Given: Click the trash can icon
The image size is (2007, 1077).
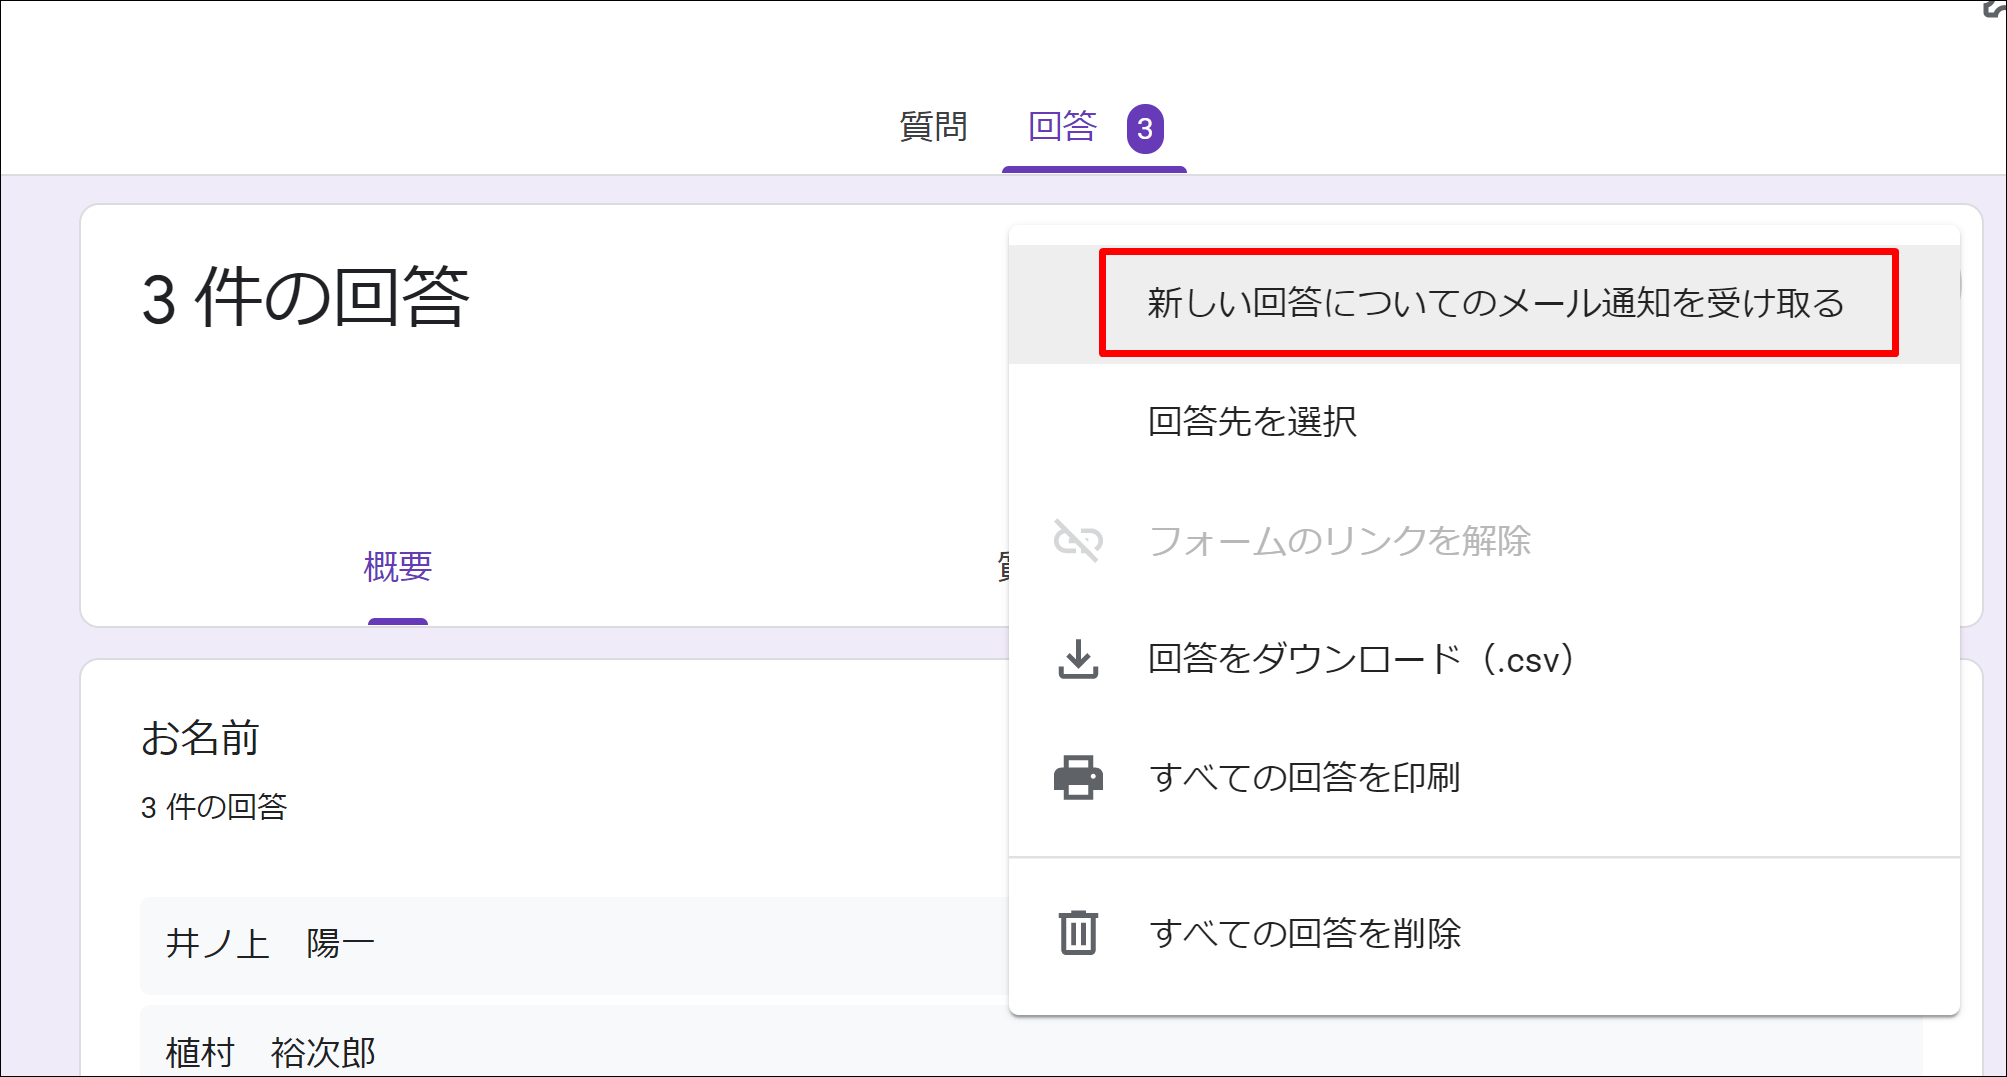Looking at the screenshot, I should pyautogui.click(x=1078, y=933).
